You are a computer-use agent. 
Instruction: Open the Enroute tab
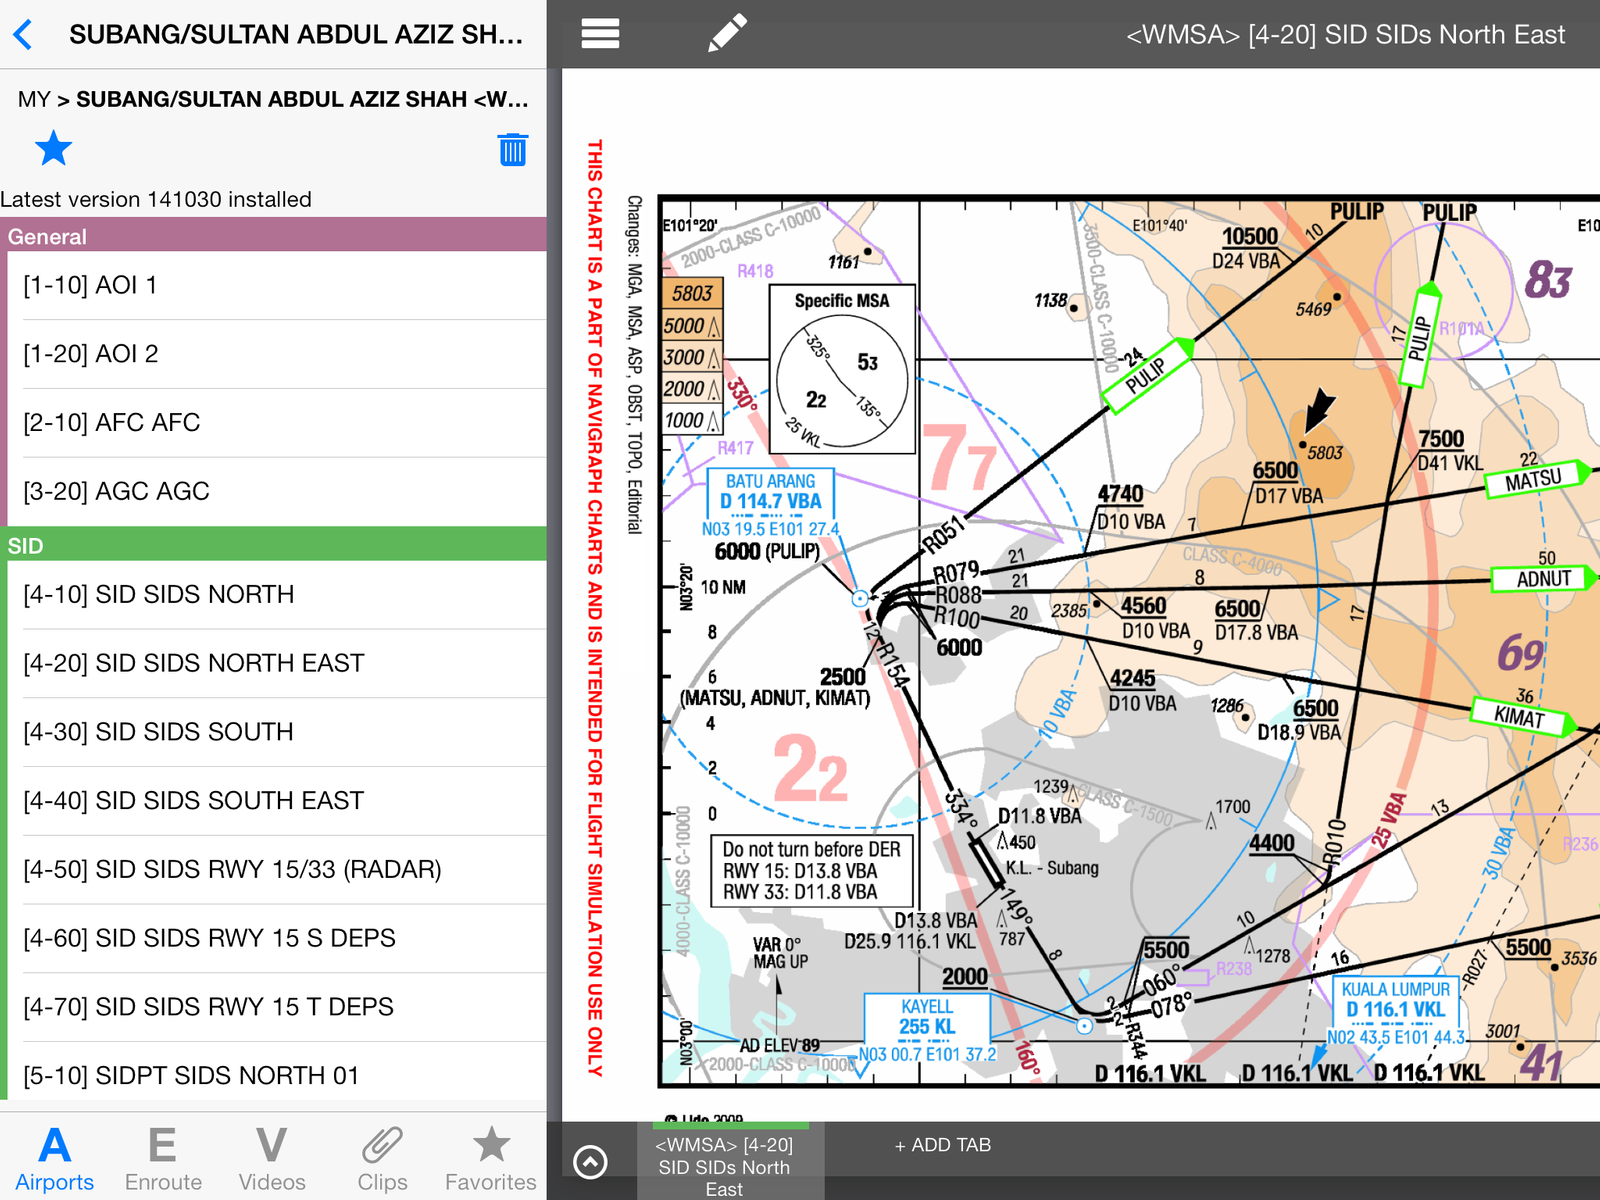163,1158
